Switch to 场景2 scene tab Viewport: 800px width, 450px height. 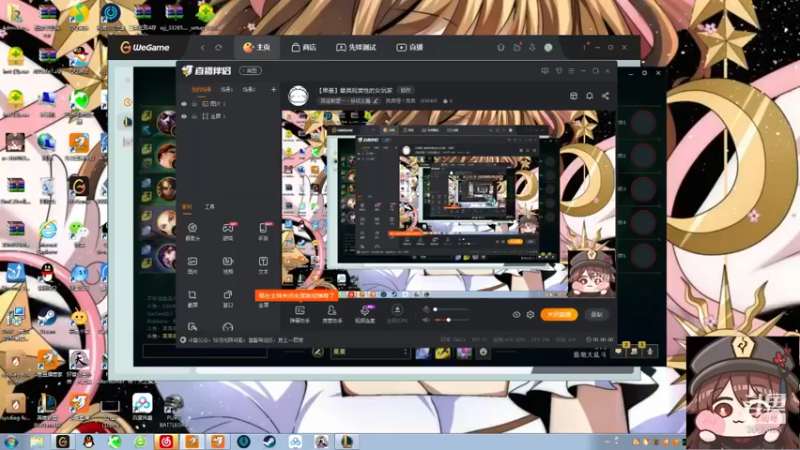click(x=249, y=90)
